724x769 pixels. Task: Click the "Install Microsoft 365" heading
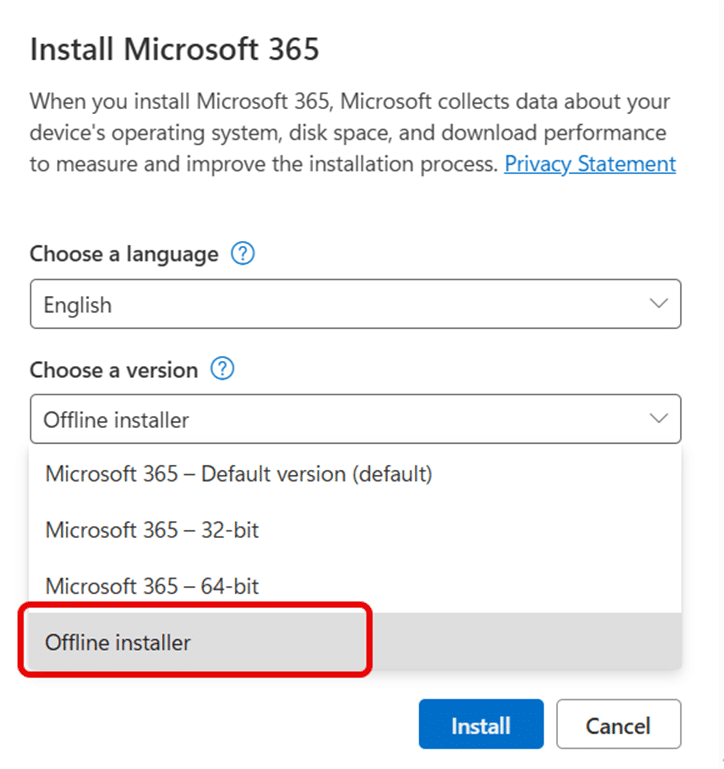174,50
